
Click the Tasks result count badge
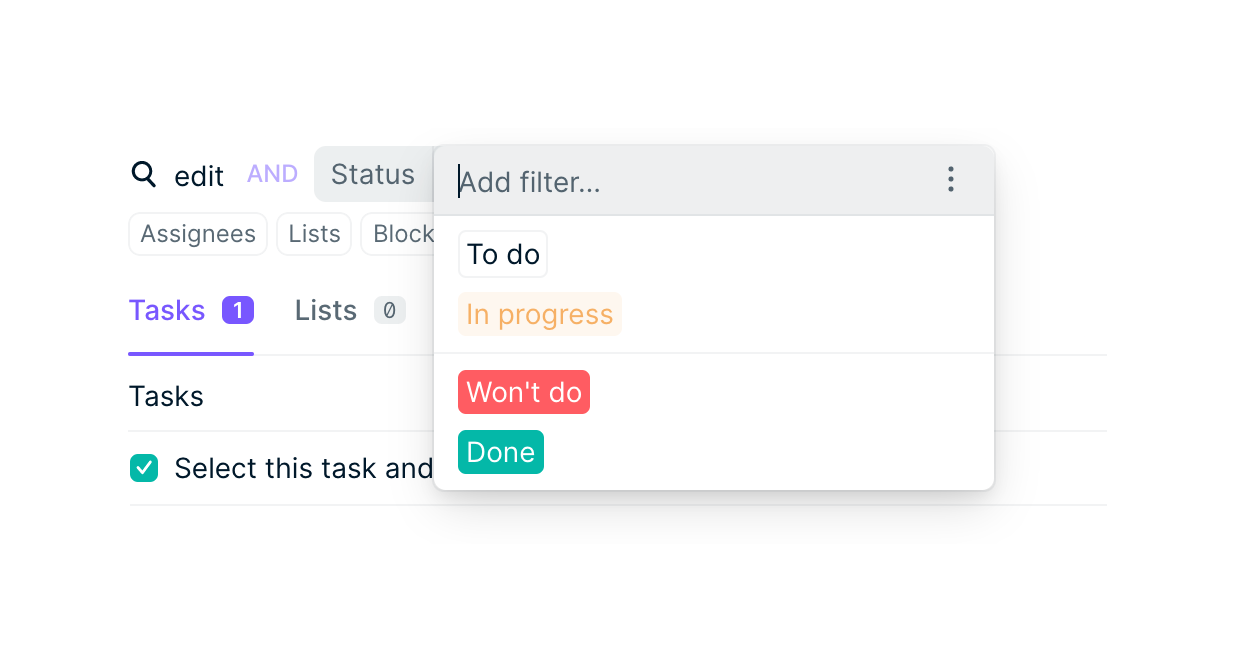point(237,310)
